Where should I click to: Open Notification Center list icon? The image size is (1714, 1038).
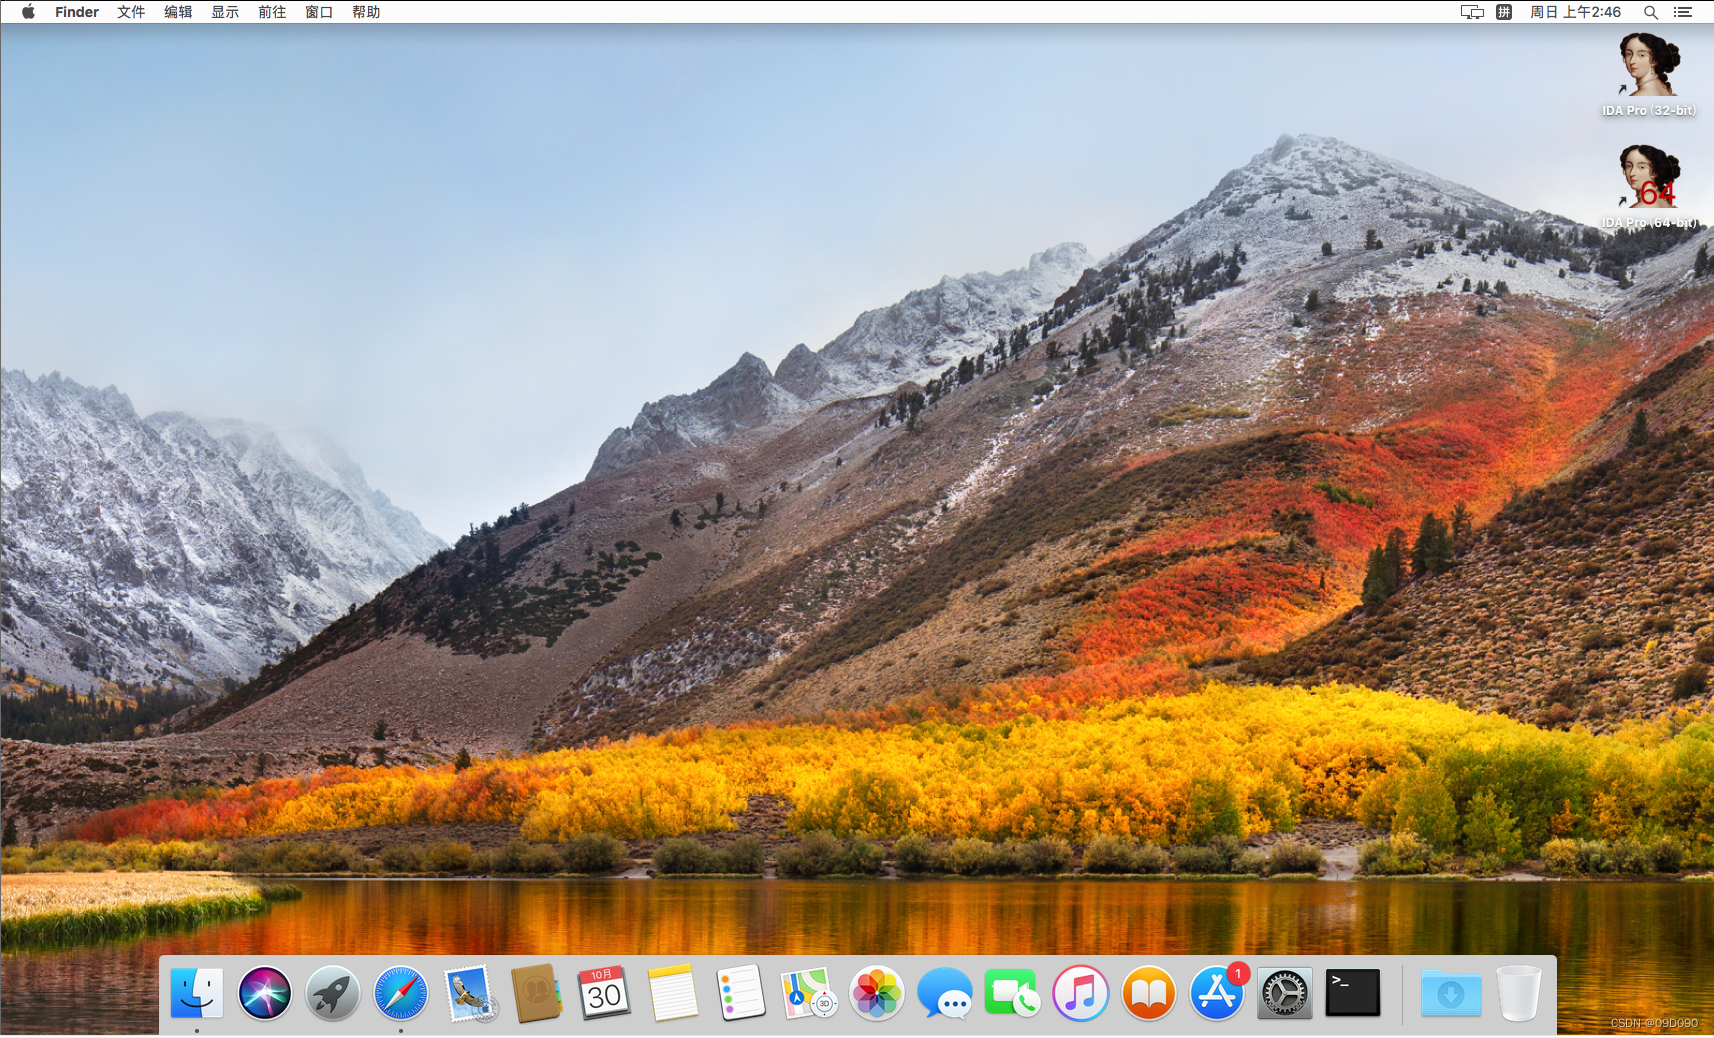point(1683,12)
